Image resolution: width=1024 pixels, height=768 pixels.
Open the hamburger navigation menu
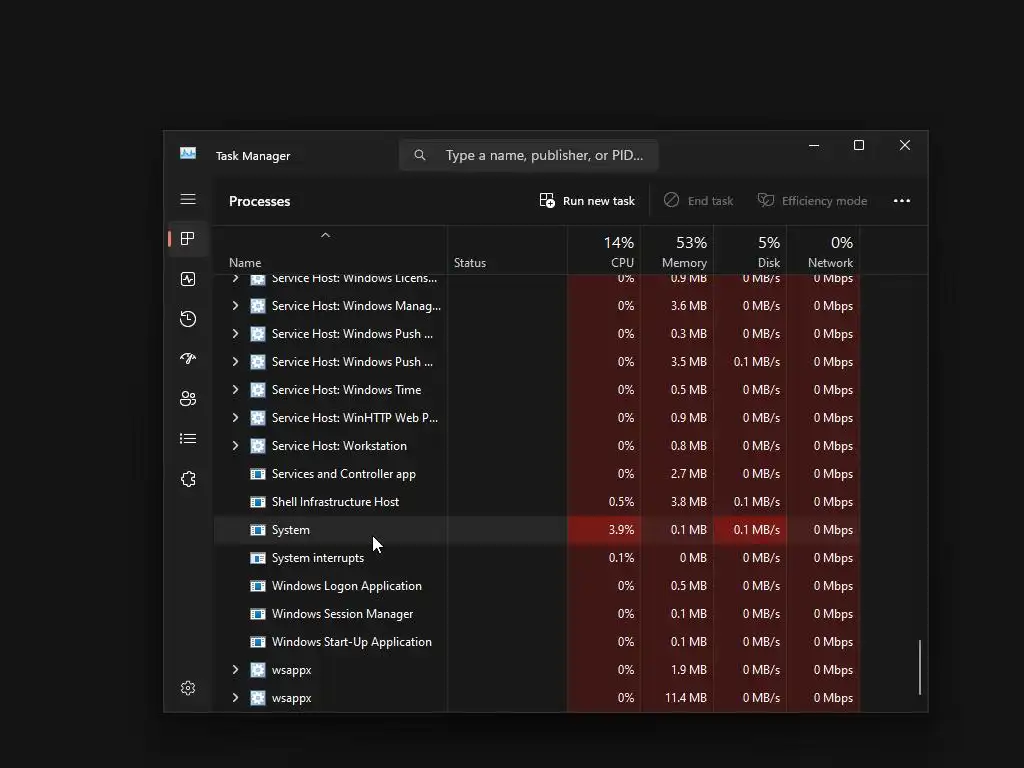(188, 199)
